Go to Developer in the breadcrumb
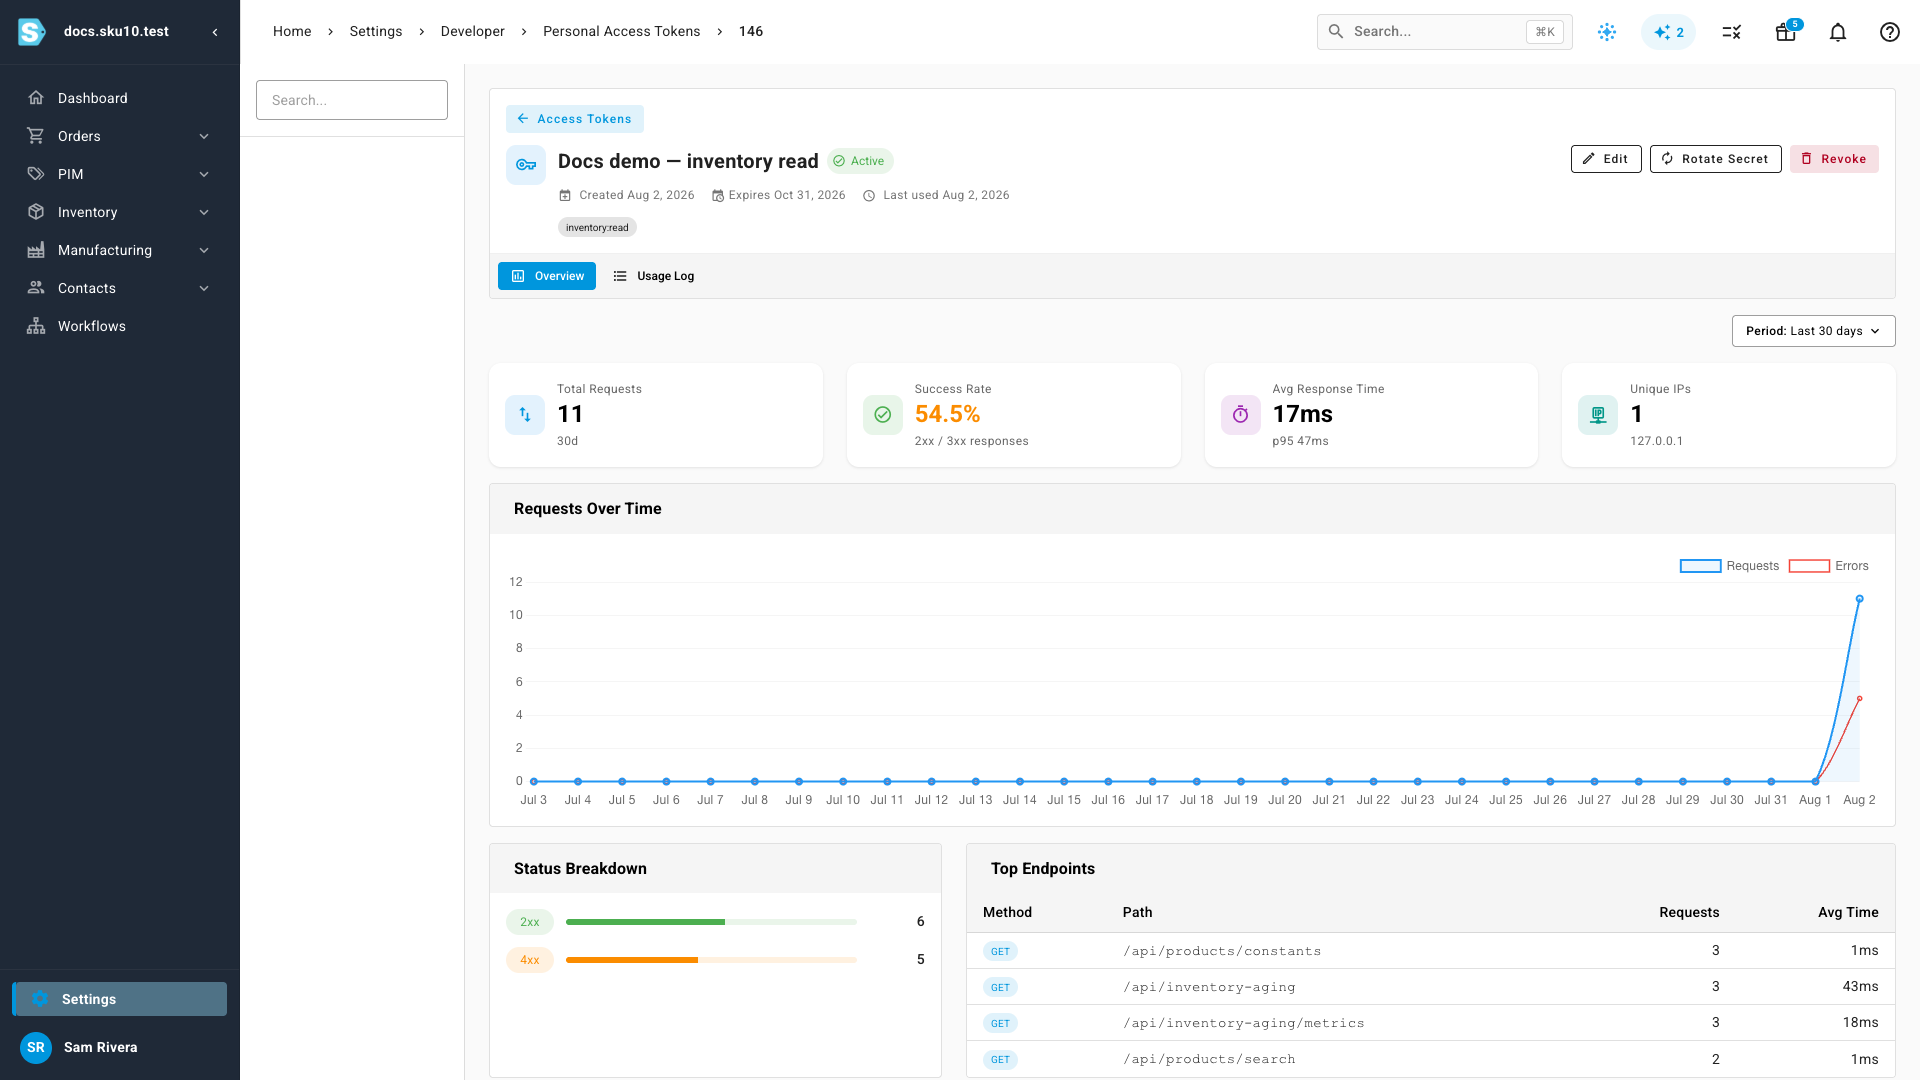The image size is (1920, 1080). coord(473,32)
